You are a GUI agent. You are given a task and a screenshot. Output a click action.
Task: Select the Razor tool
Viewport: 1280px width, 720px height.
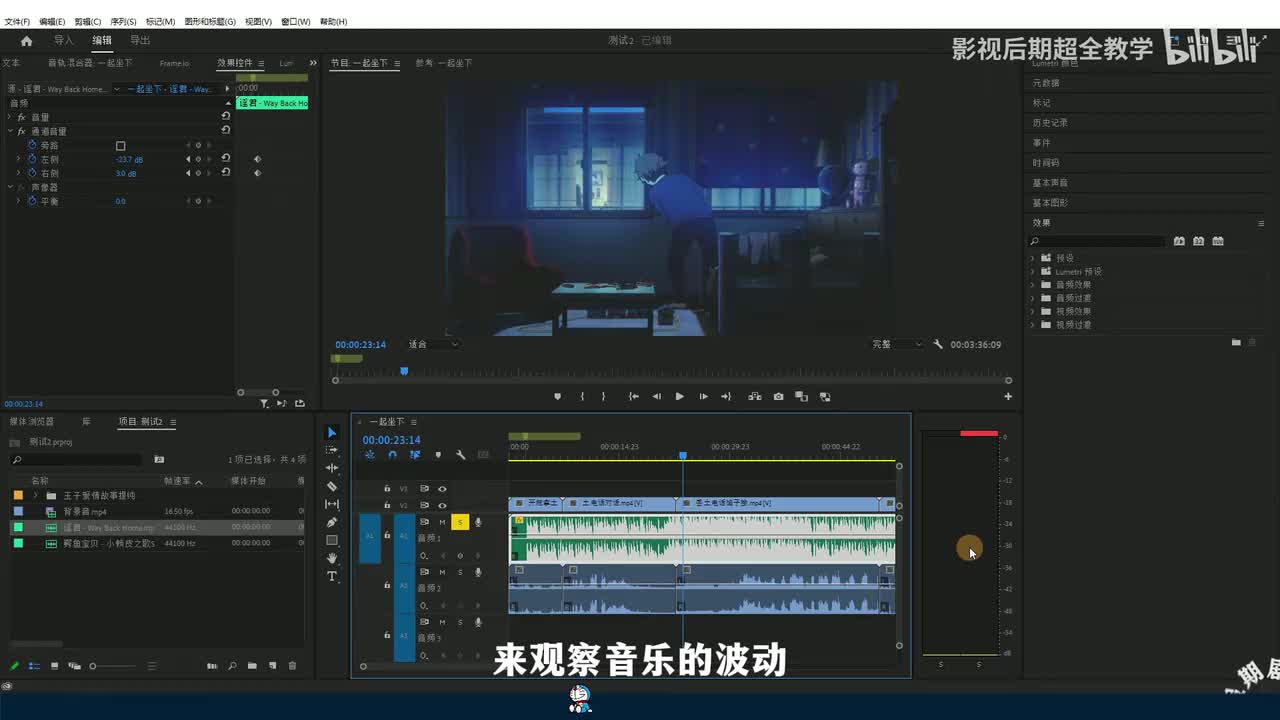(x=332, y=486)
